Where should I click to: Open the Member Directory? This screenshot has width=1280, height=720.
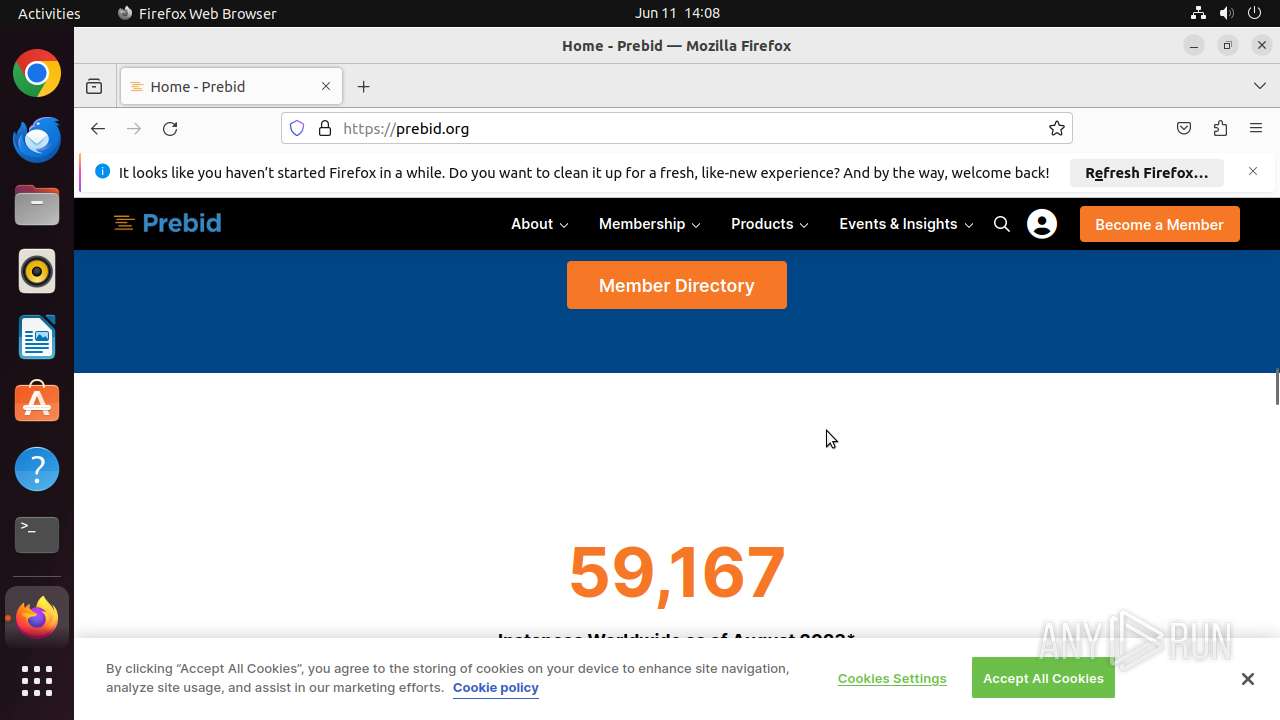pyautogui.click(x=677, y=285)
